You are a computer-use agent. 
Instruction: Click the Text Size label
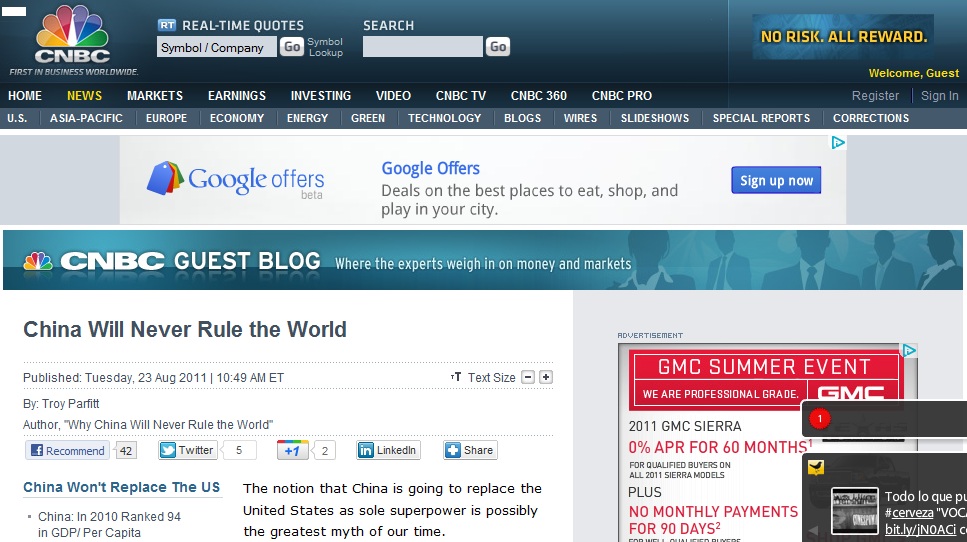click(491, 377)
